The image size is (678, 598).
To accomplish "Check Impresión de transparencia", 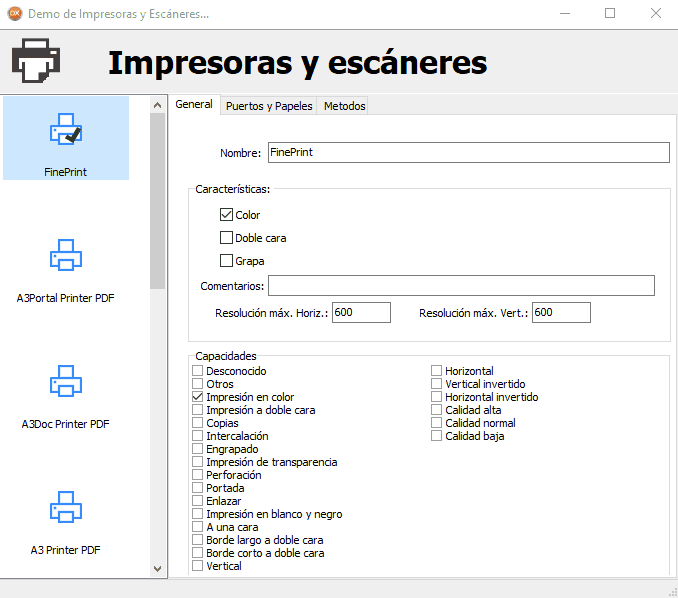I will pos(197,461).
